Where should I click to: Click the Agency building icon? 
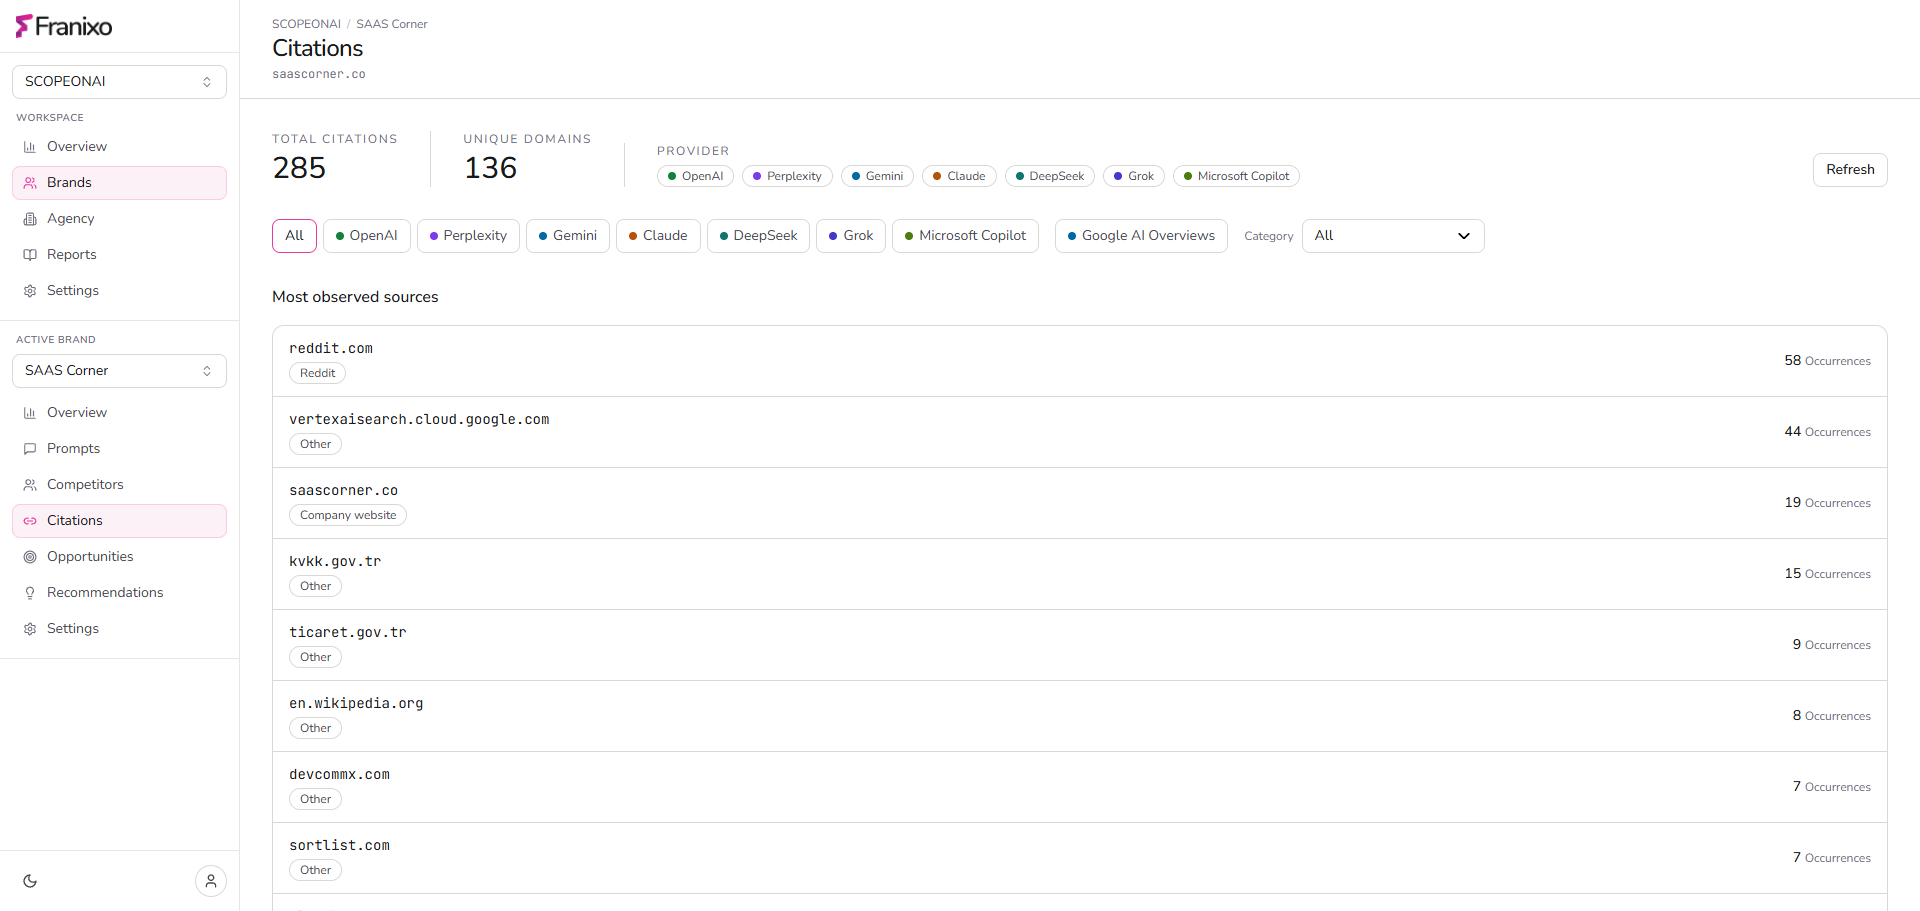click(x=30, y=219)
